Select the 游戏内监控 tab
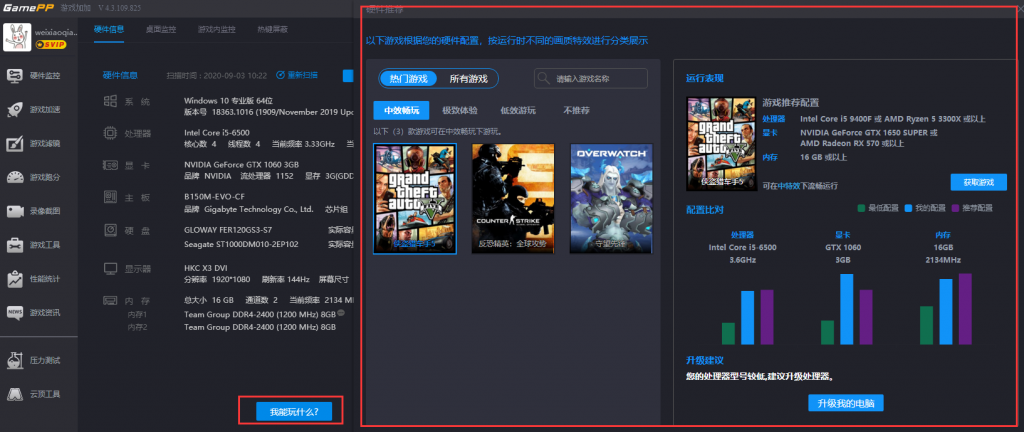 tap(217, 29)
